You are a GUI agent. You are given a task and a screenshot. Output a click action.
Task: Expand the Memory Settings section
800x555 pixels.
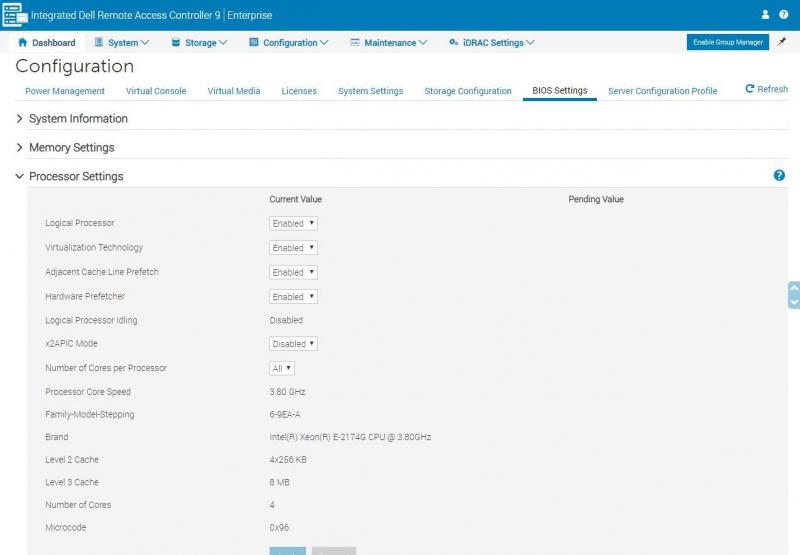[65, 147]
